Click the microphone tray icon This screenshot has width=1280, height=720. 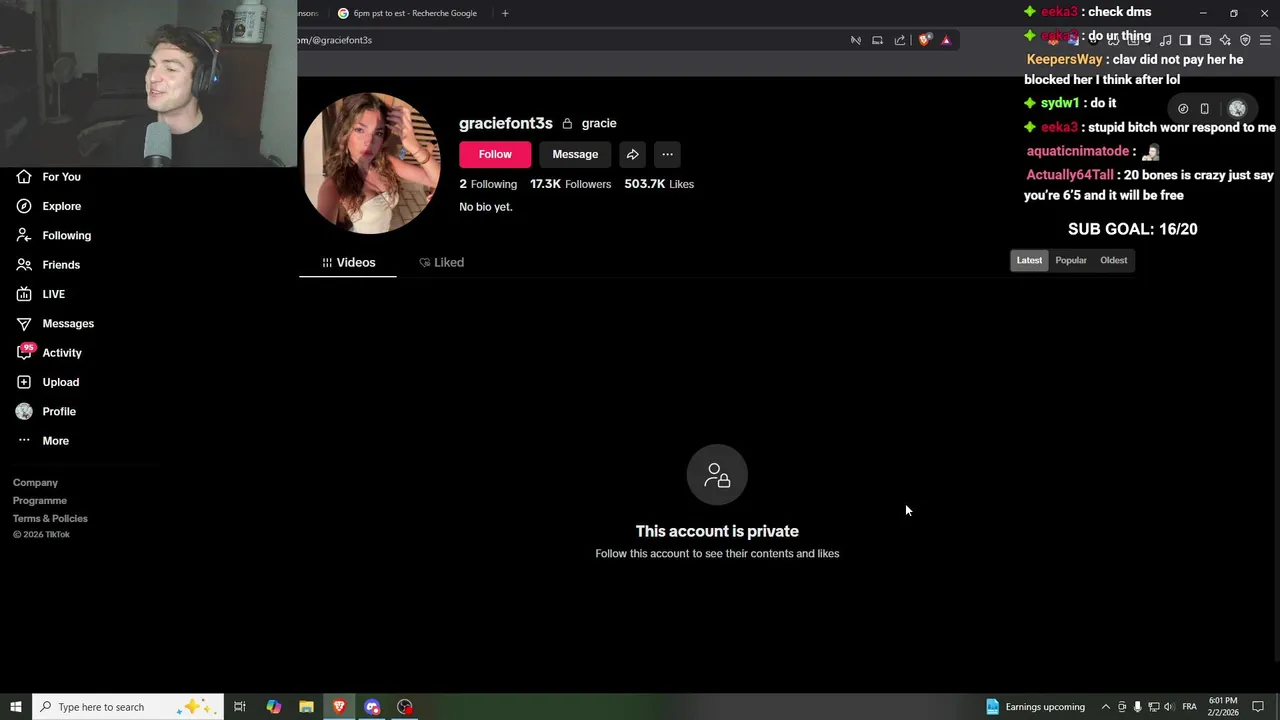[1137, 707]
